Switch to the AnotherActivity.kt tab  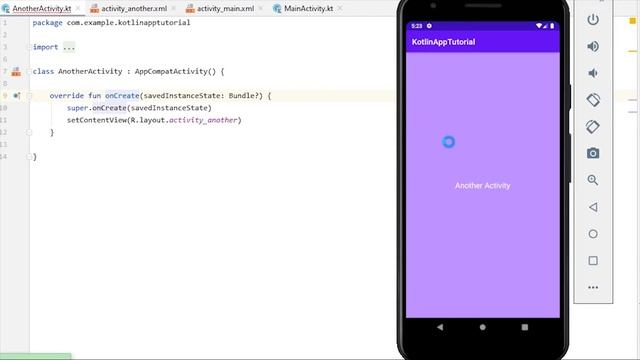[x=42, y=8]
